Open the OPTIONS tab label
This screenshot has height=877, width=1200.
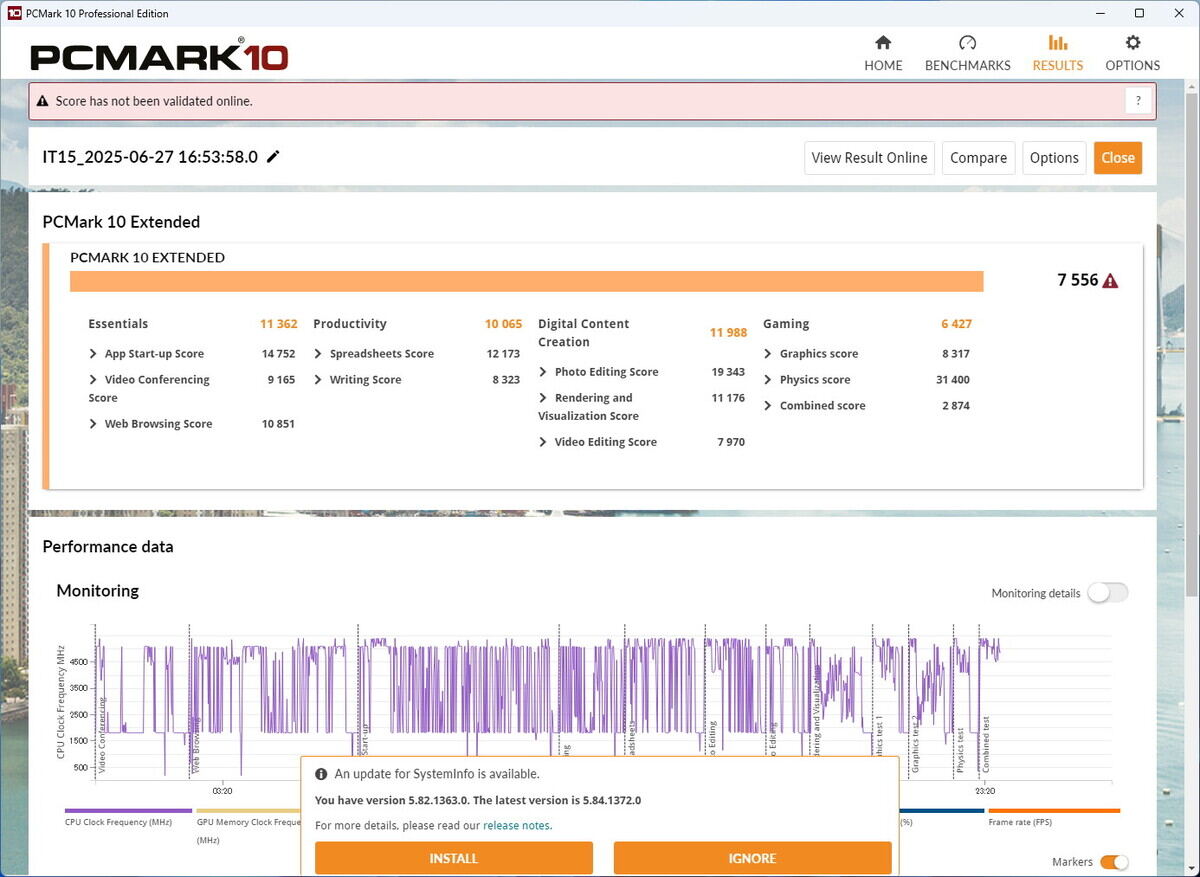tap(1133, 66)
